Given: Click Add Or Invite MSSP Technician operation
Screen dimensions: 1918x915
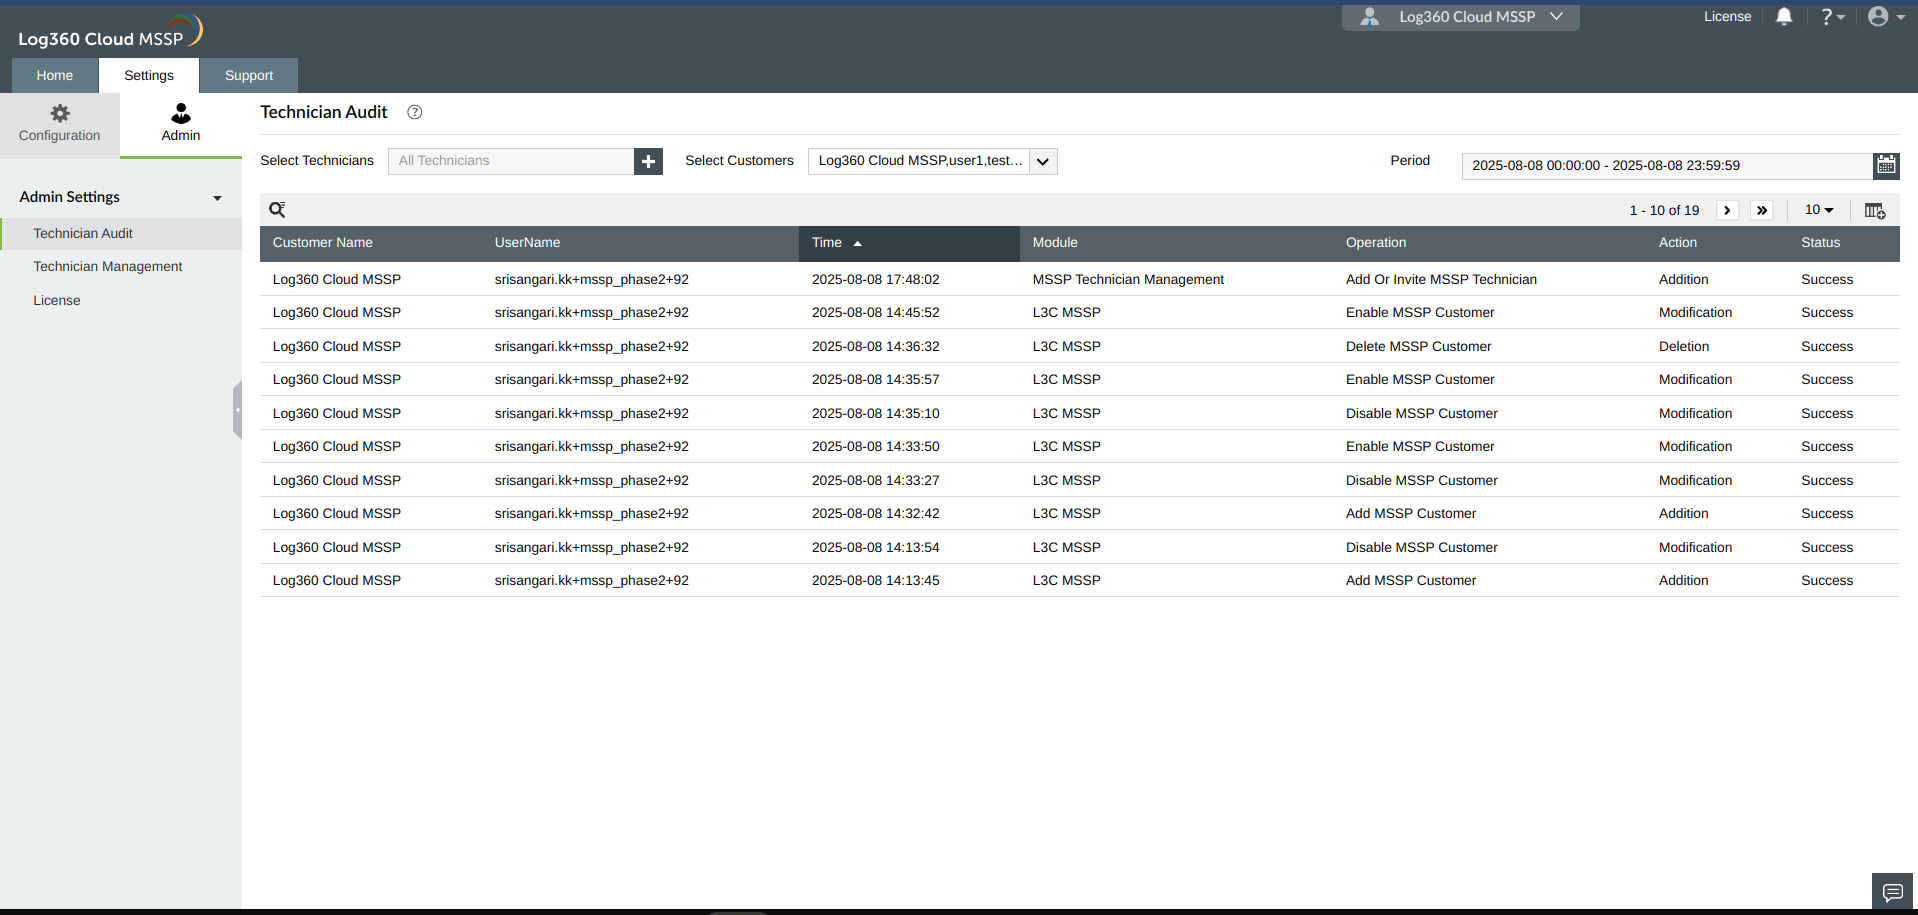Looking at the screenshot, I should tap(1441, 280).
